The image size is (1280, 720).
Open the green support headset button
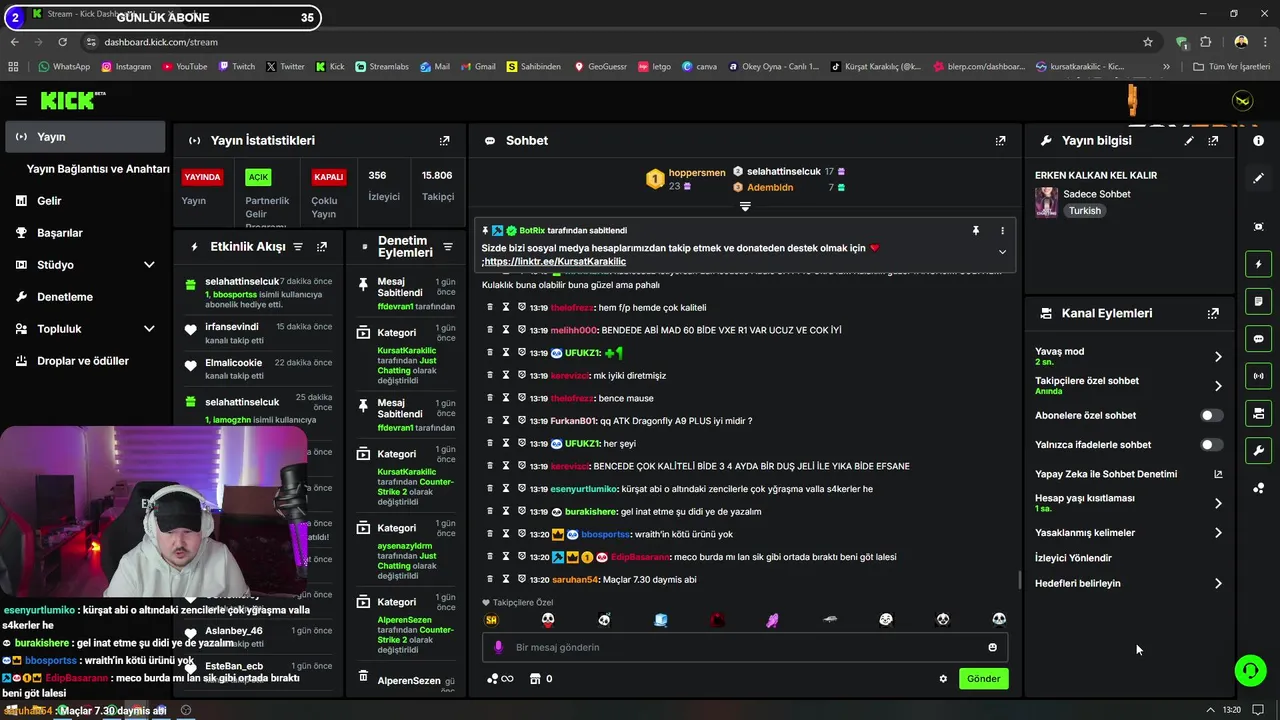pos(1251,670)
